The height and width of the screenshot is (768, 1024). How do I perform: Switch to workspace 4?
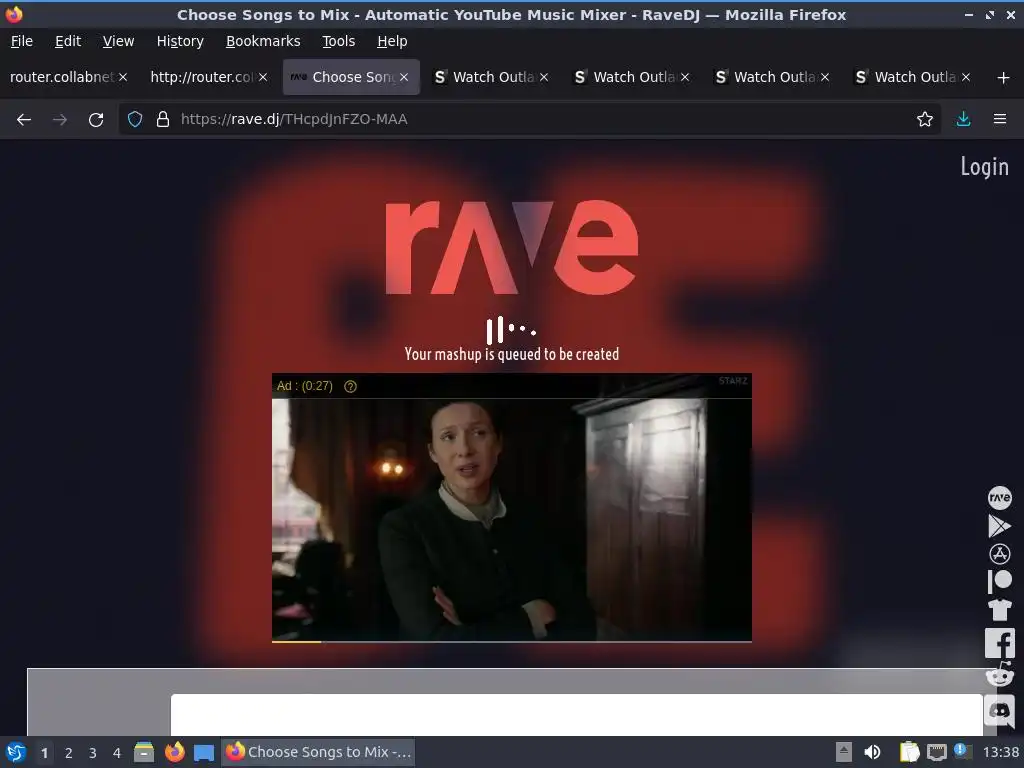click(x=117, y=753)
